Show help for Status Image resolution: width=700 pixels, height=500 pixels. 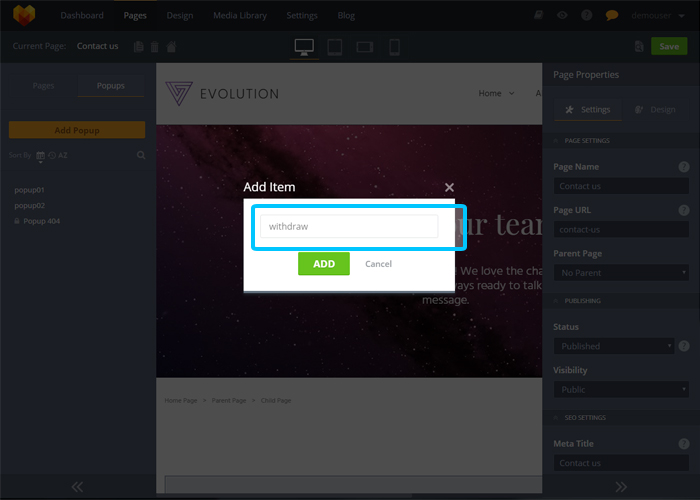coord(683,346)
